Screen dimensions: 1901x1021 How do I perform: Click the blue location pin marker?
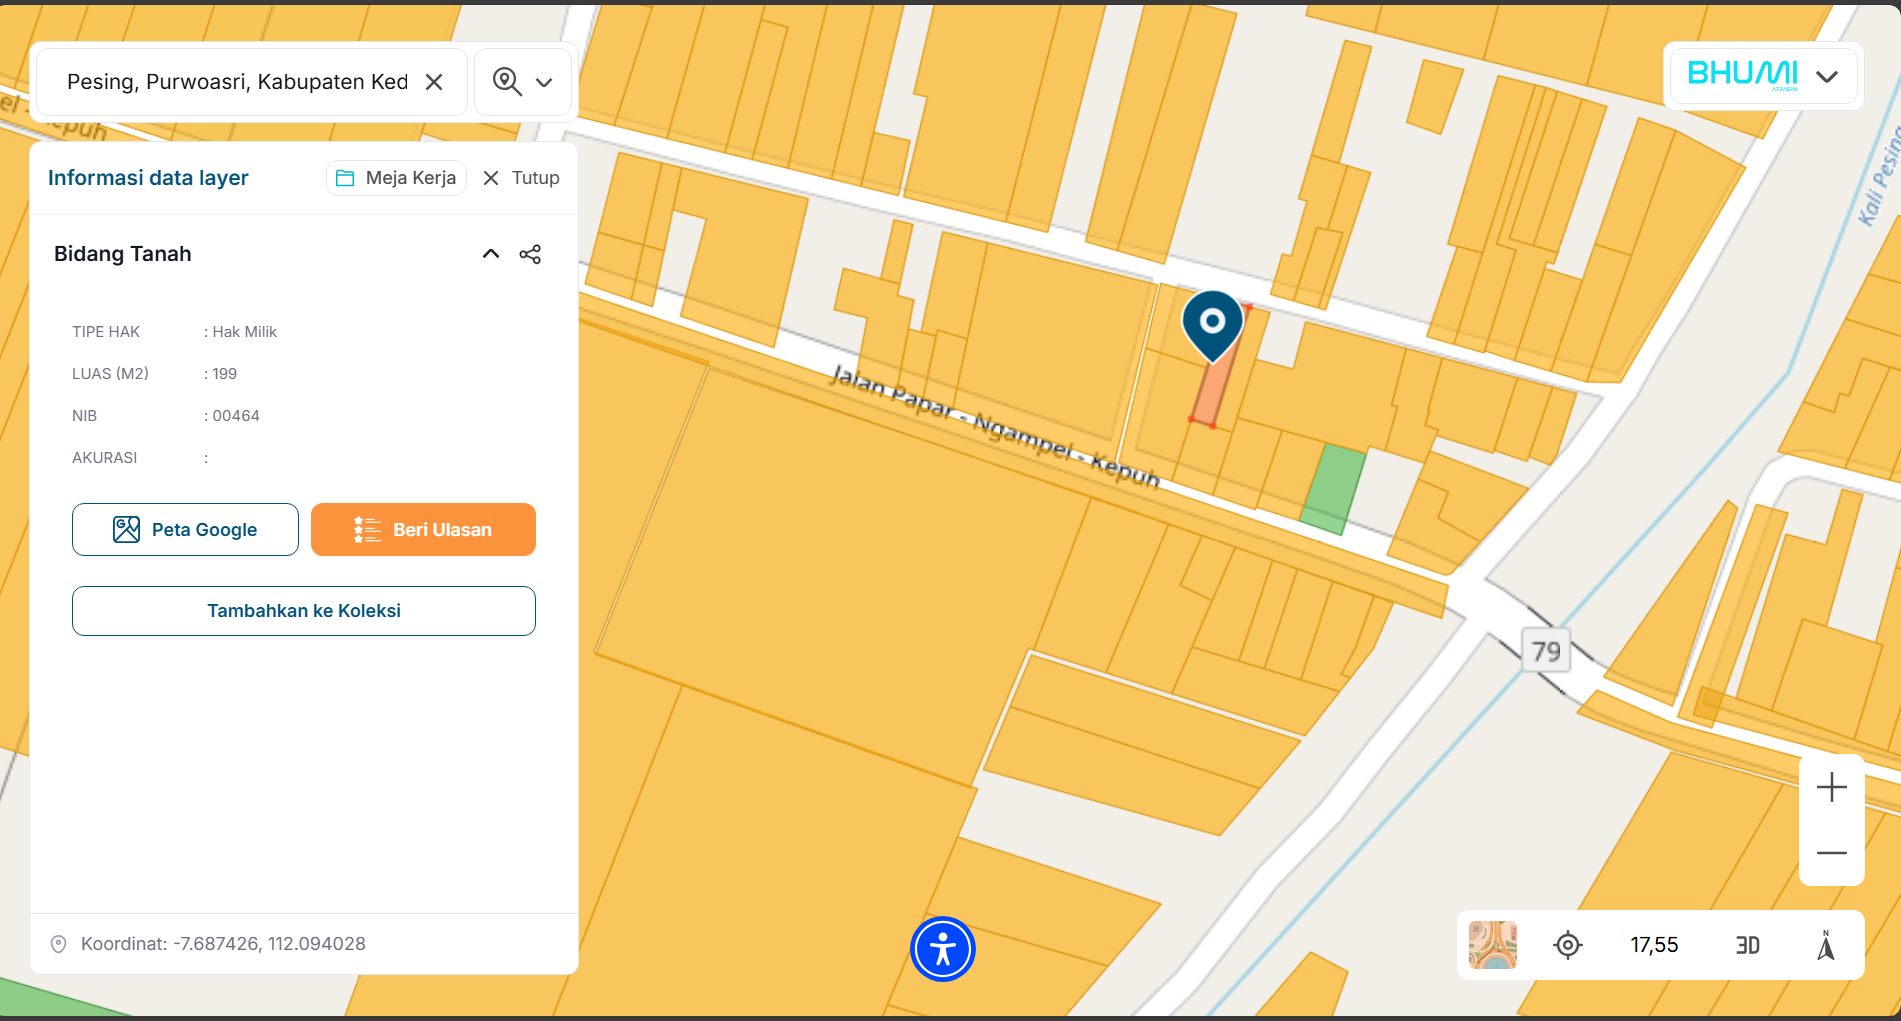(1212, 323)
